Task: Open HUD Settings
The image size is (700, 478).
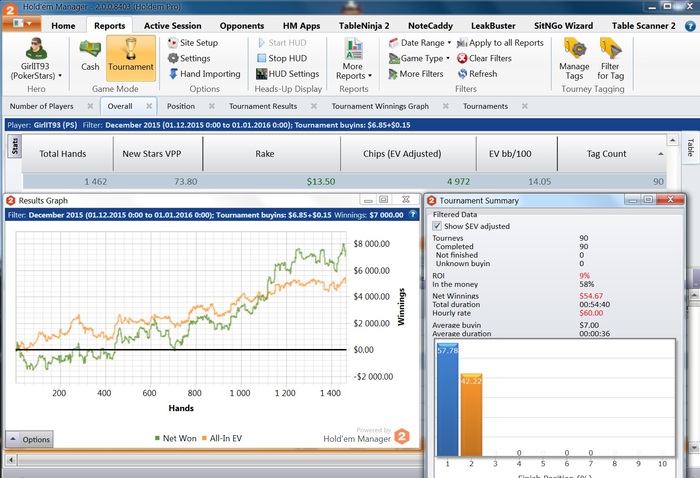Action: pos(288,74)
